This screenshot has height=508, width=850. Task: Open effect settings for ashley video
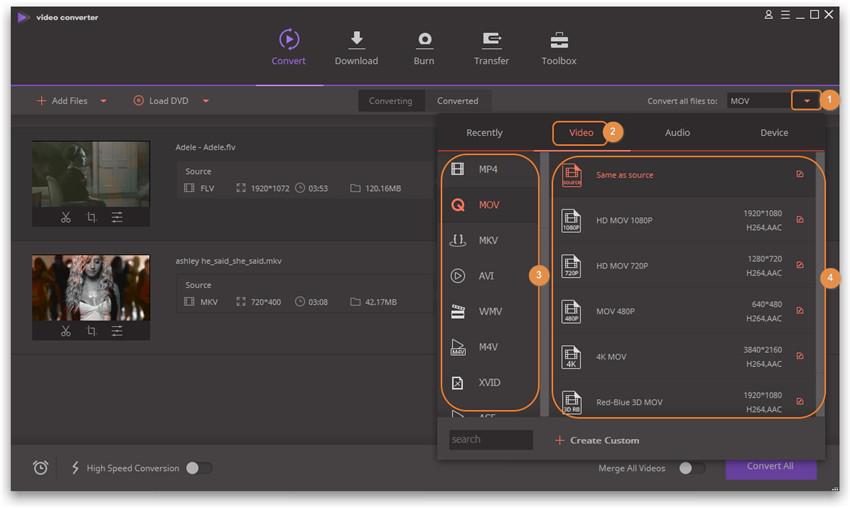pos(117,331)
